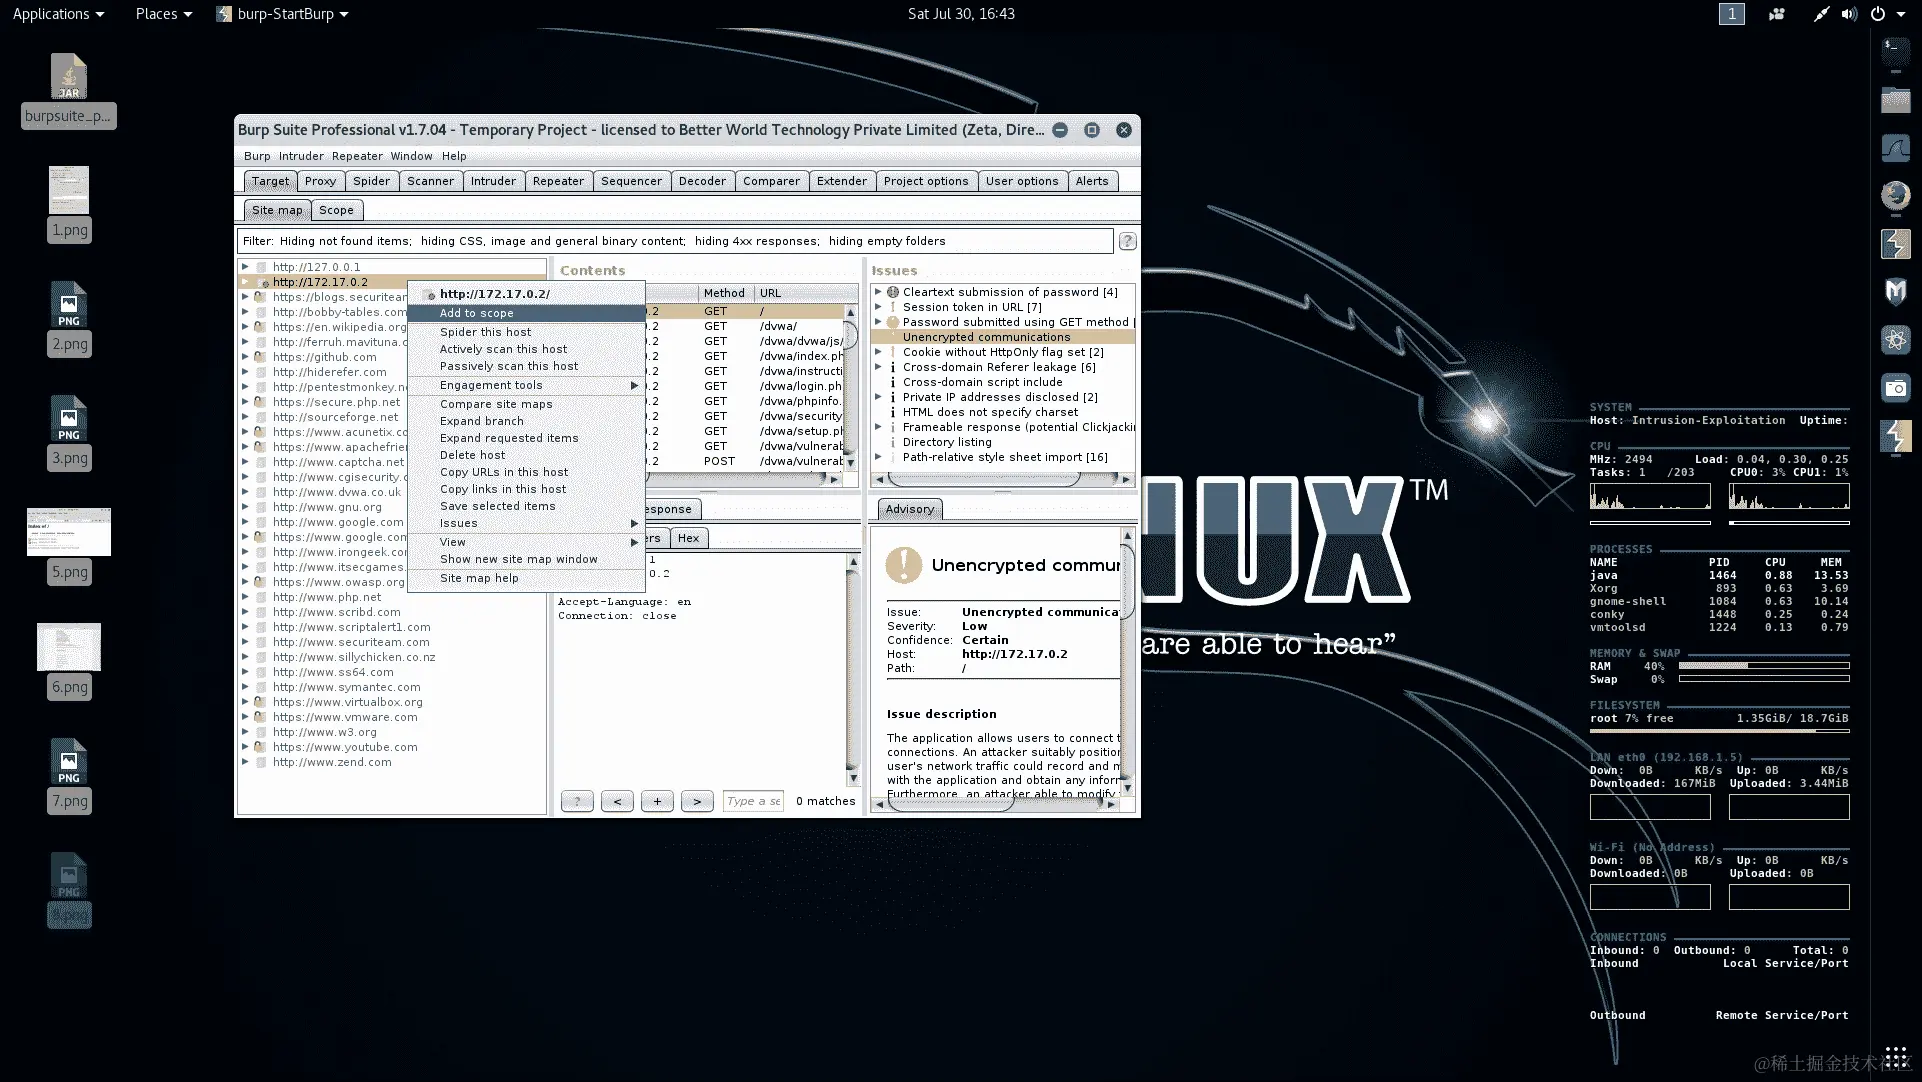Select the 3.png desktop file
Image resolution: width=1922 pixels, height=1082 pixels.
point(69,432)
